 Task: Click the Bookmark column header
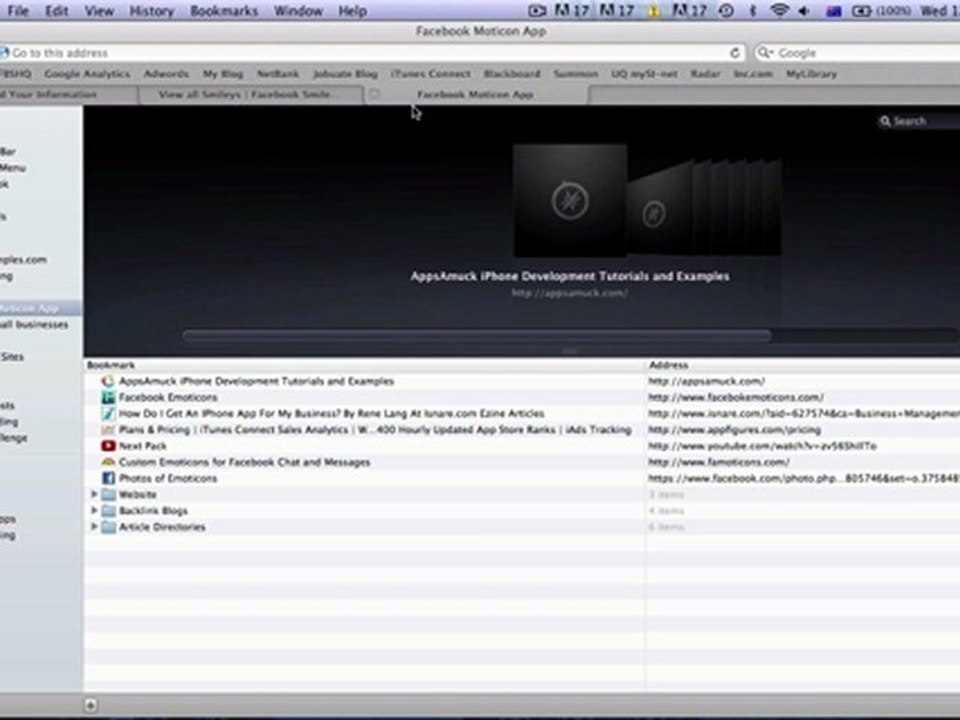point(365,365)
